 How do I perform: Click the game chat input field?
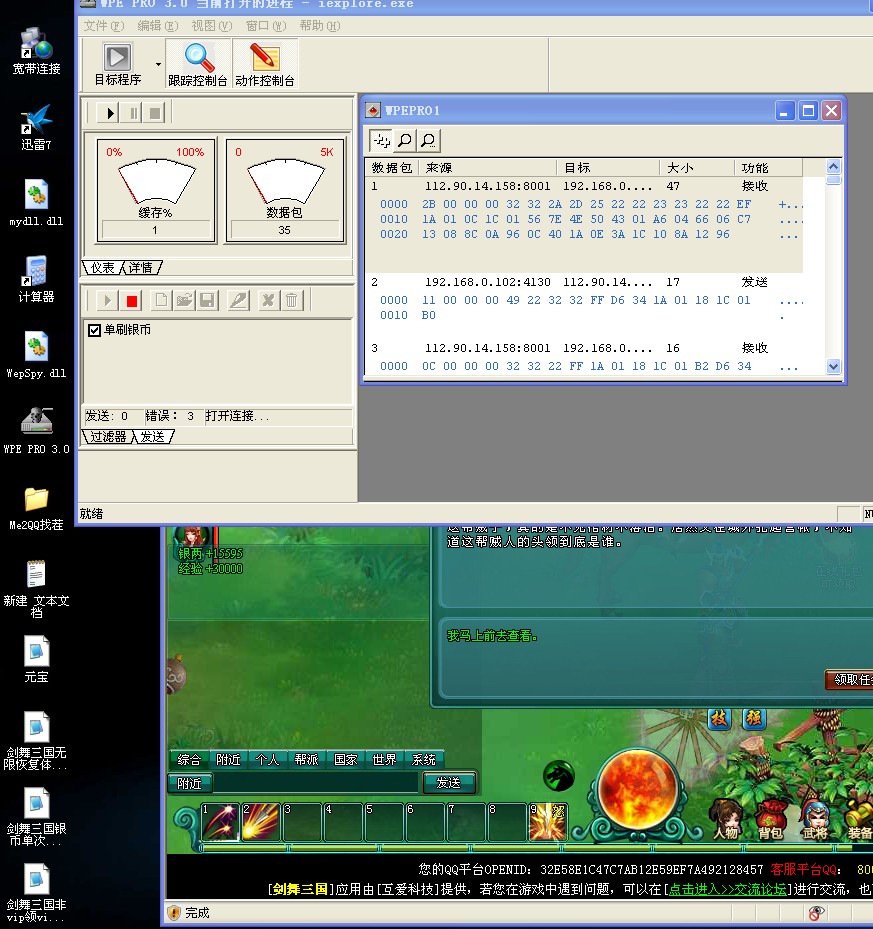[x=316, y=783]
